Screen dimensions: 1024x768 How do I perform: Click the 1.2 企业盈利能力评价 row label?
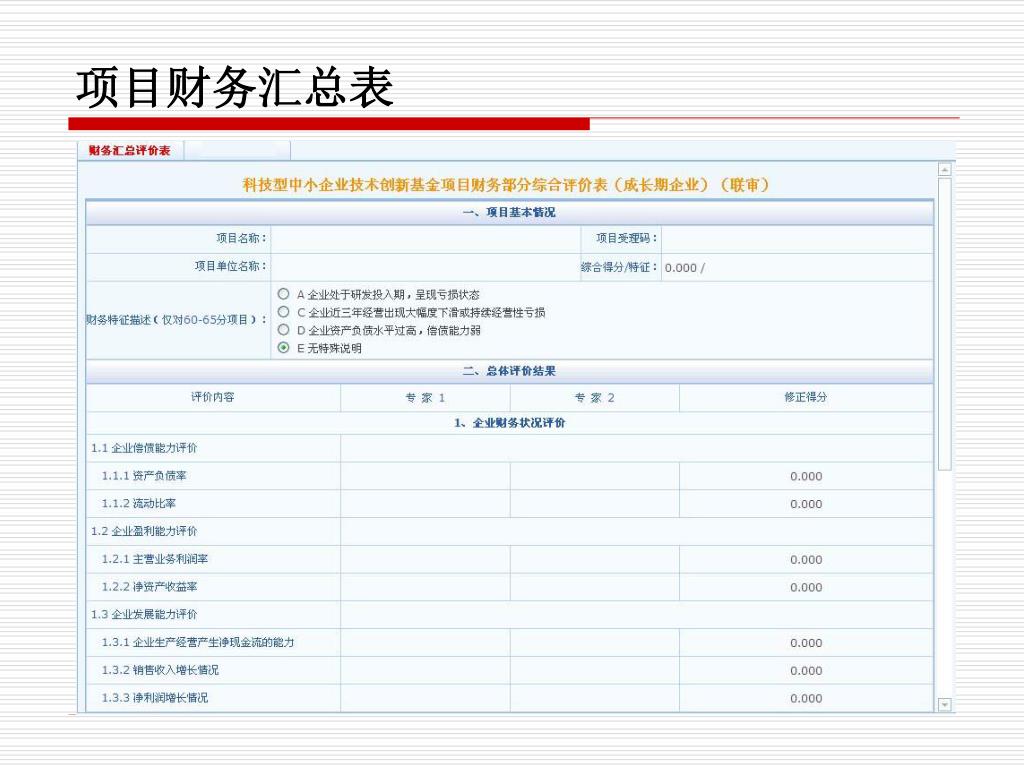144,531
